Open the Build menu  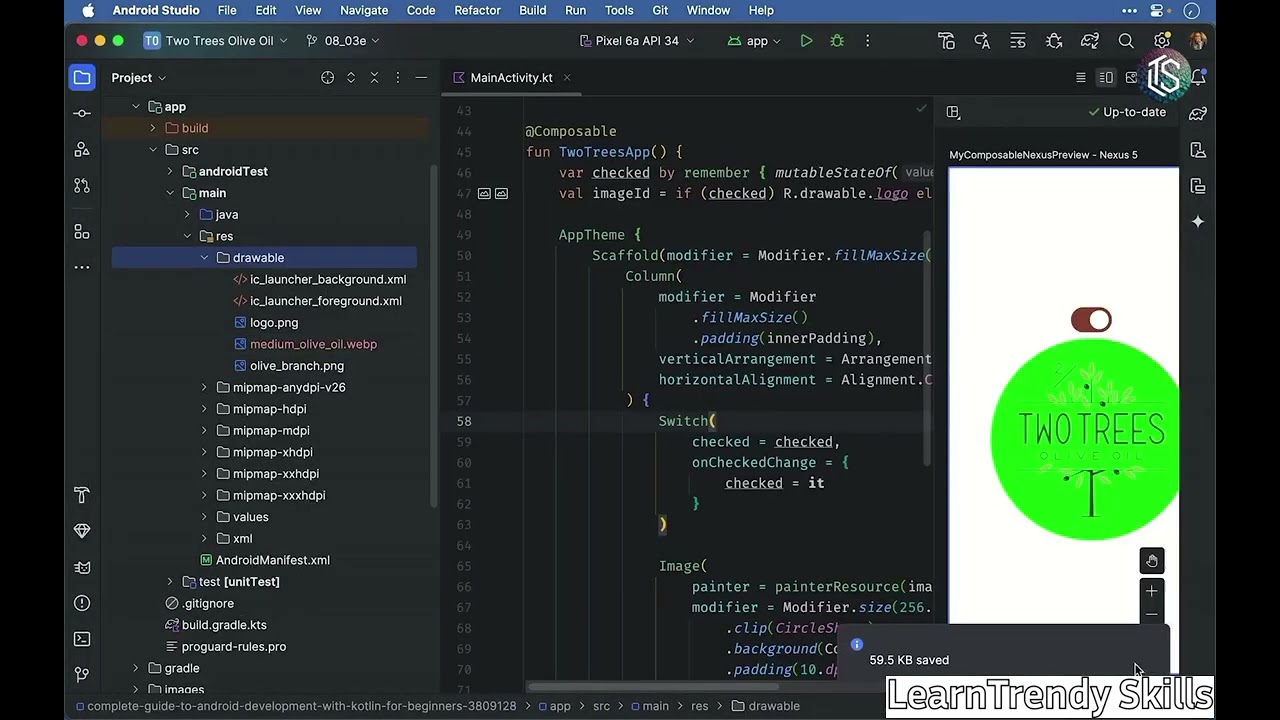click(x=532, y=10)
